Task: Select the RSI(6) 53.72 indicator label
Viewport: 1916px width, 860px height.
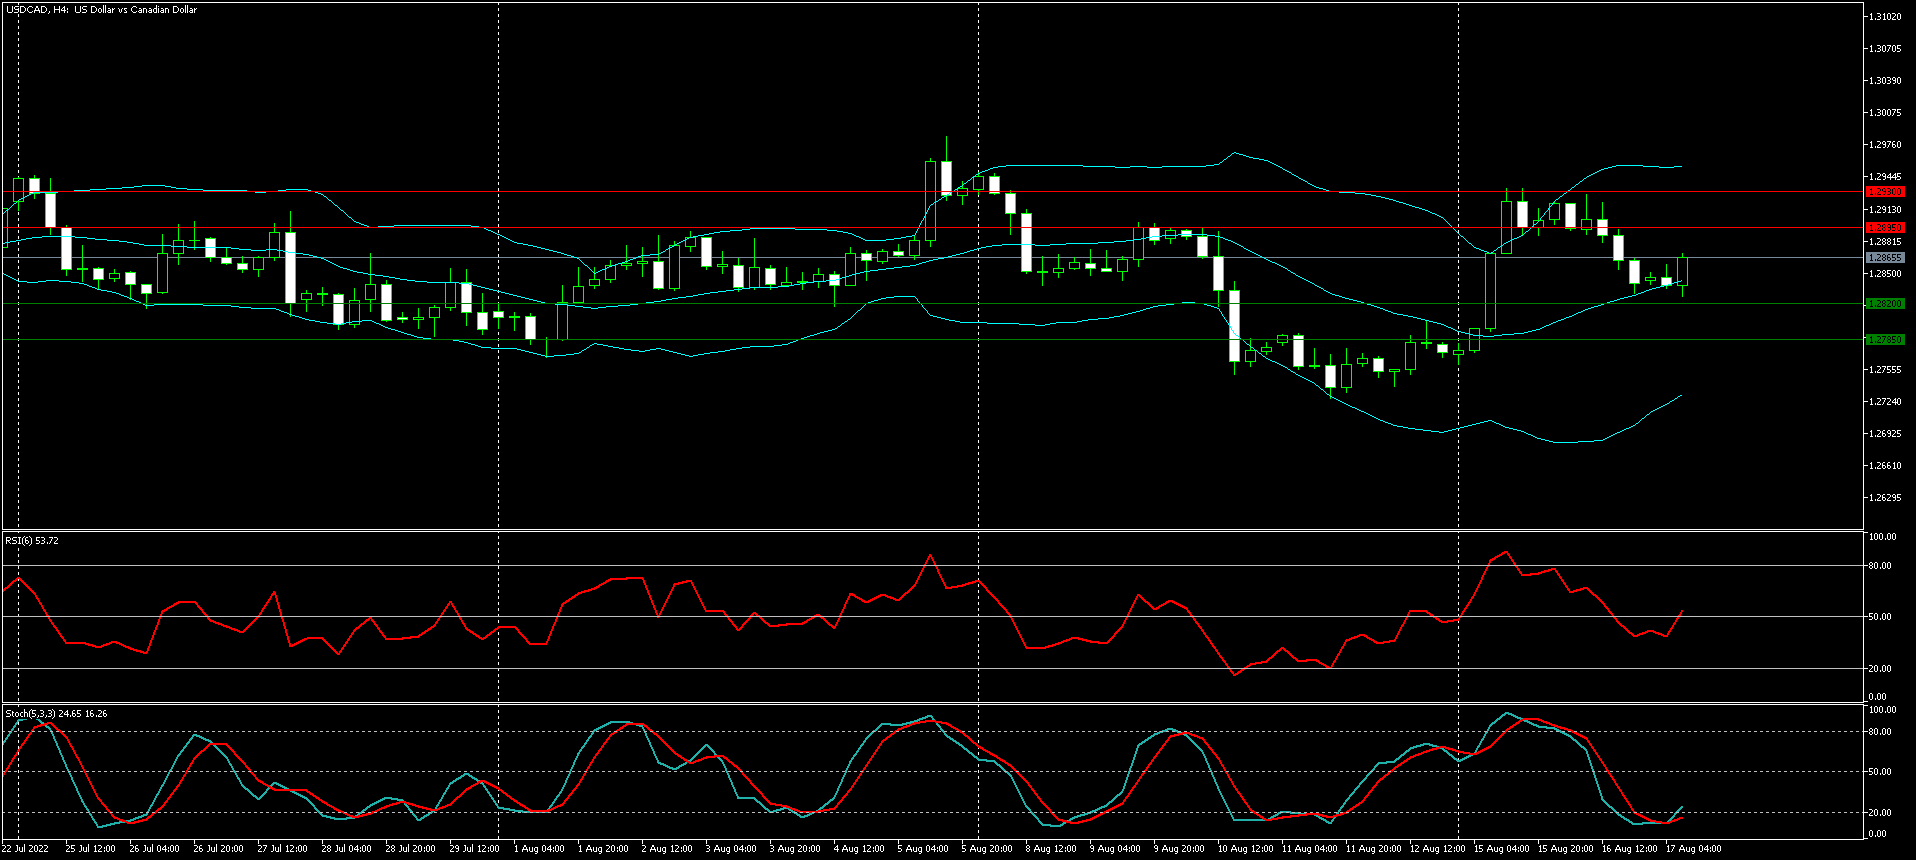Action: point(32,541)
